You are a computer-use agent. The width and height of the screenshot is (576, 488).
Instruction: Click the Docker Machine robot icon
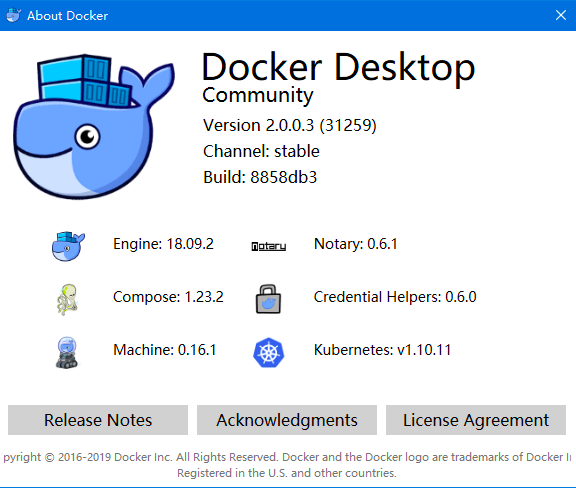point(67,352)
